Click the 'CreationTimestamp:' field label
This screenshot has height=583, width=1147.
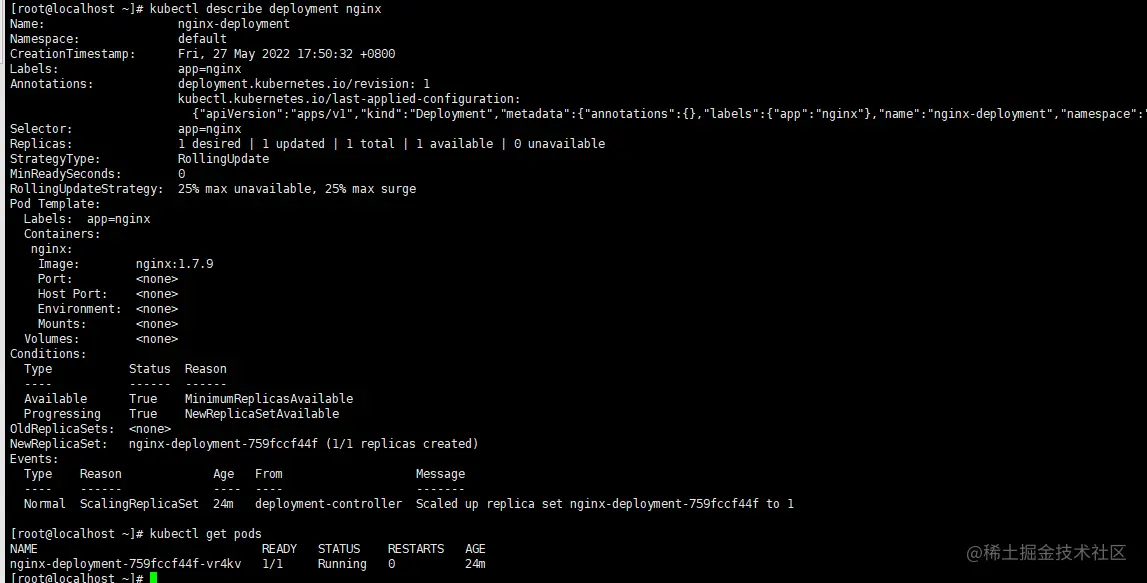pos(73,54)
